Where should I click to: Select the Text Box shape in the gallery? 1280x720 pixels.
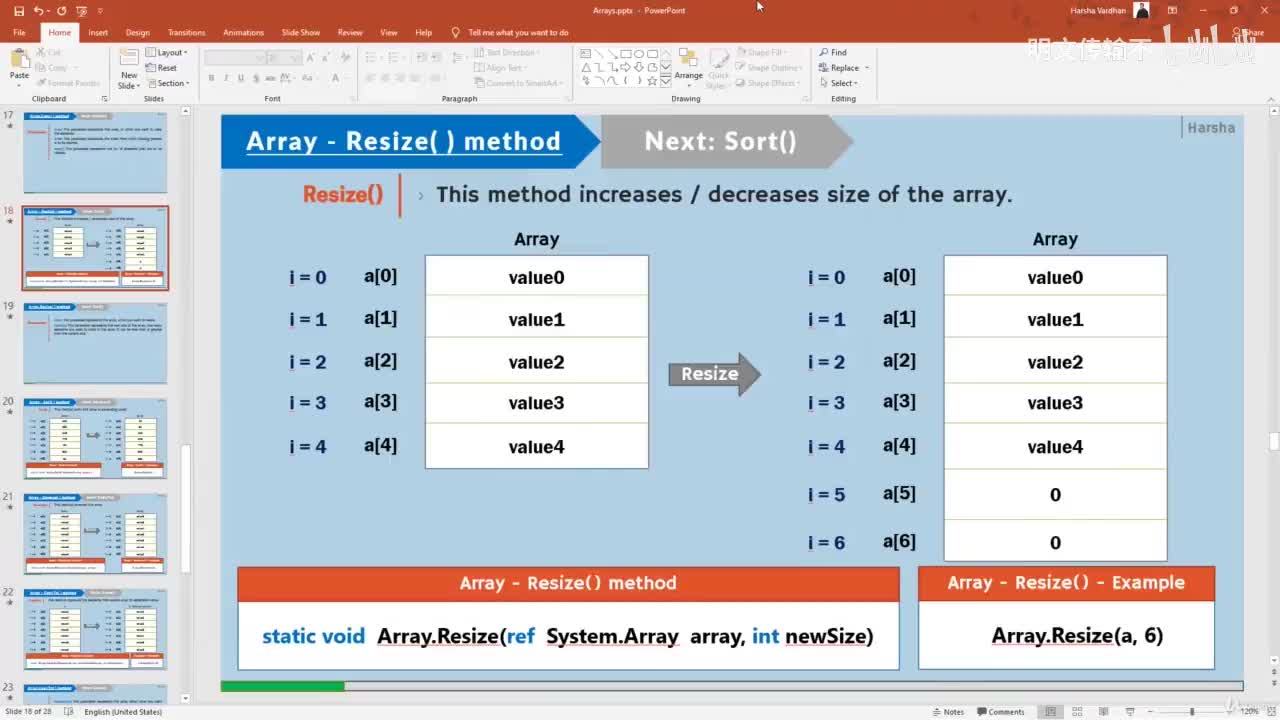tap(586, 53)
